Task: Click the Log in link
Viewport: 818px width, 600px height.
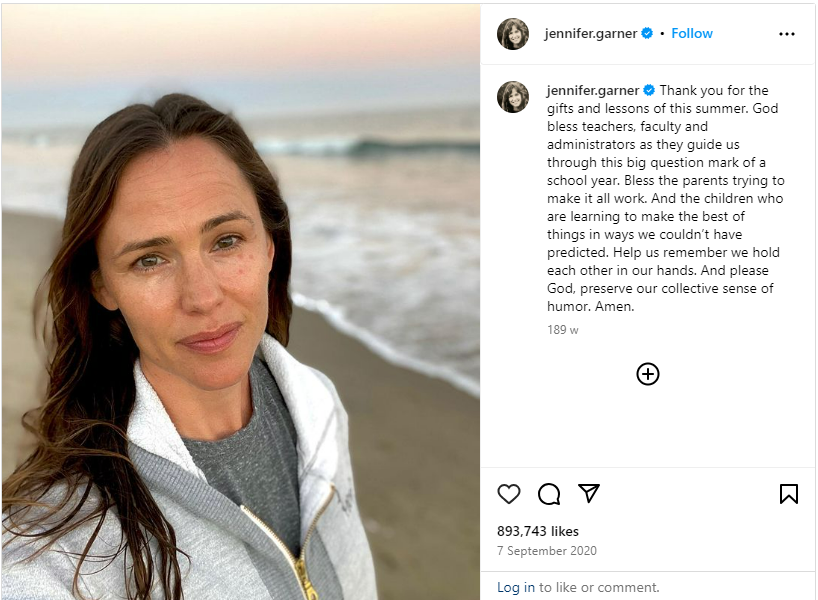Action: pos(516,587)
